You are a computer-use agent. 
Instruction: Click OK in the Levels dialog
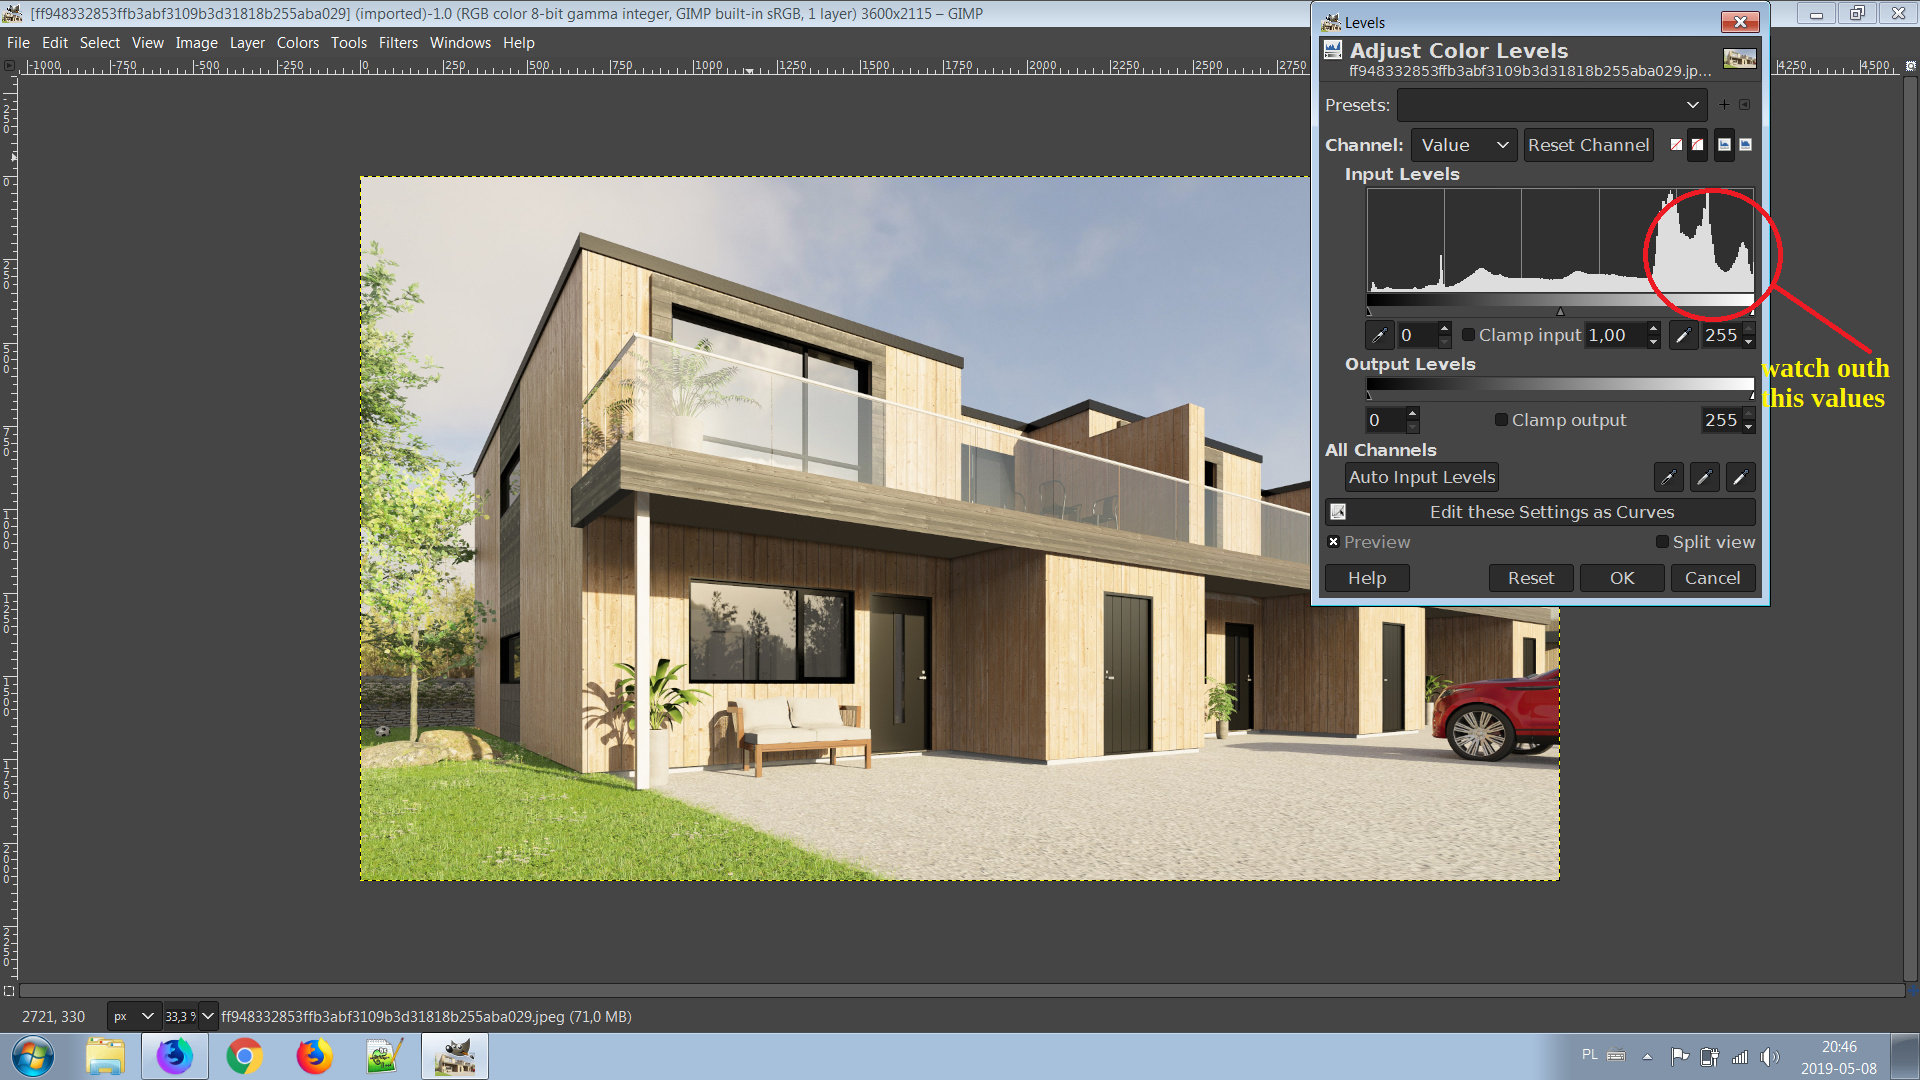(x=1621, y=578)
